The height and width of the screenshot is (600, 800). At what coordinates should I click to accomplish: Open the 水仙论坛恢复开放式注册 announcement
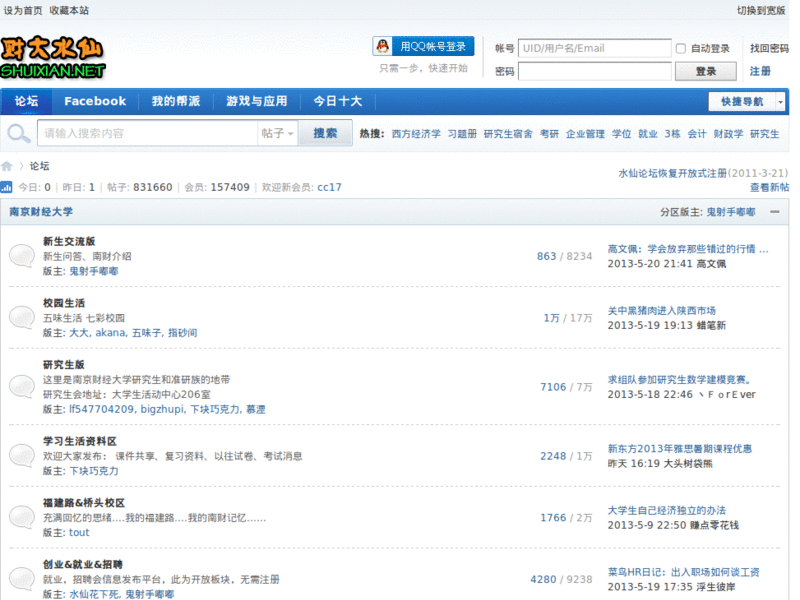coord(672,173)
